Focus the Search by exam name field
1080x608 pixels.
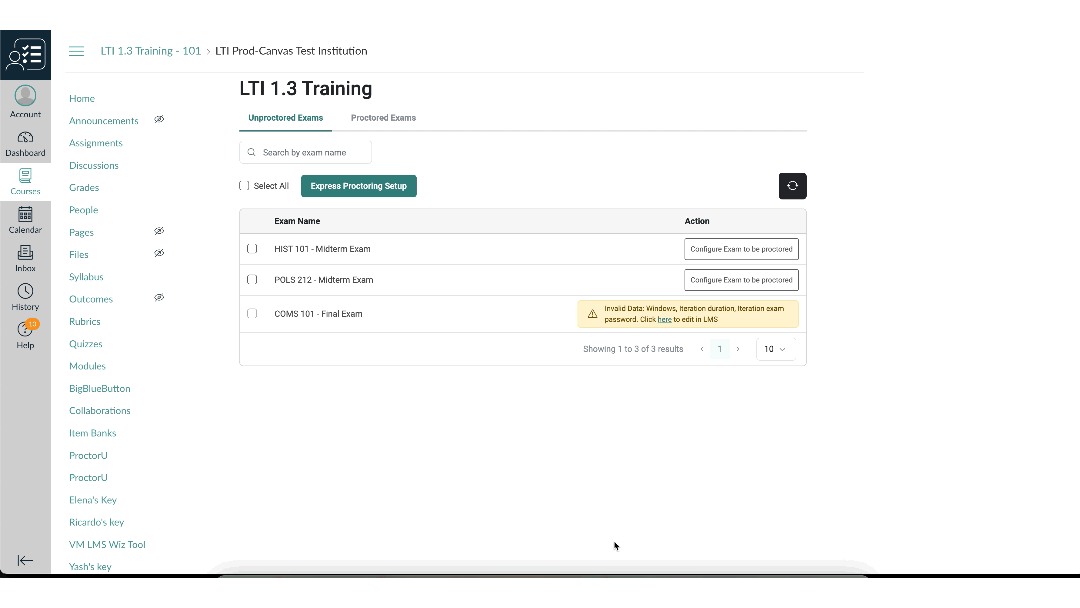pos(305,152)
